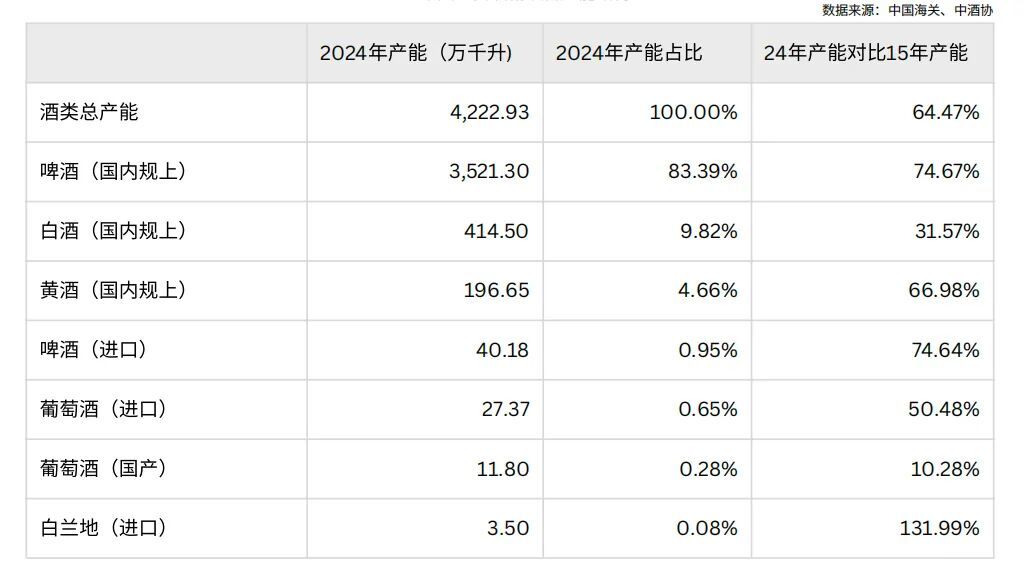
Task: Select the 酒类总产能 row label
Action: tap(89, 112)
